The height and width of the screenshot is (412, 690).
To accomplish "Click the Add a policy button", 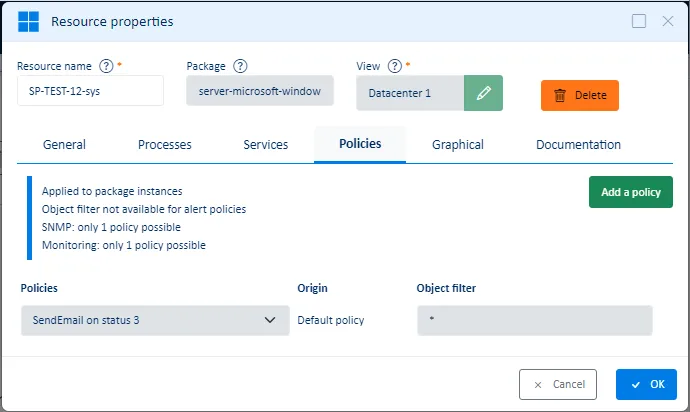I will click(x=630, y=192).
